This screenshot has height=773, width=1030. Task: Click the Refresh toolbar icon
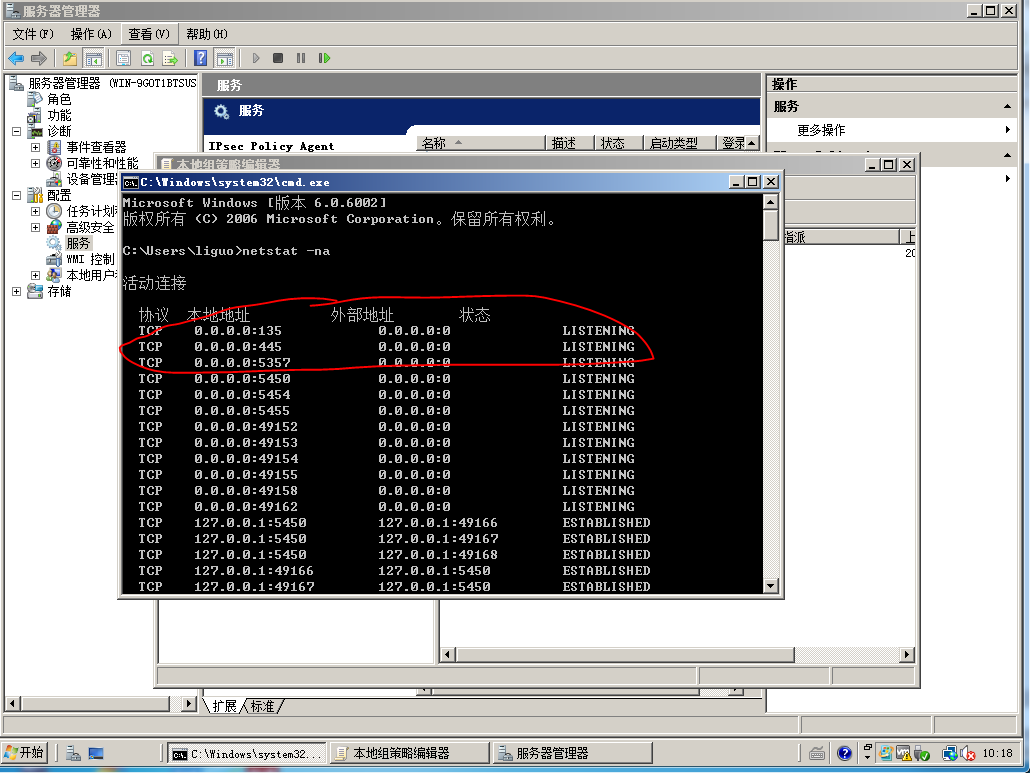(147, 59)
